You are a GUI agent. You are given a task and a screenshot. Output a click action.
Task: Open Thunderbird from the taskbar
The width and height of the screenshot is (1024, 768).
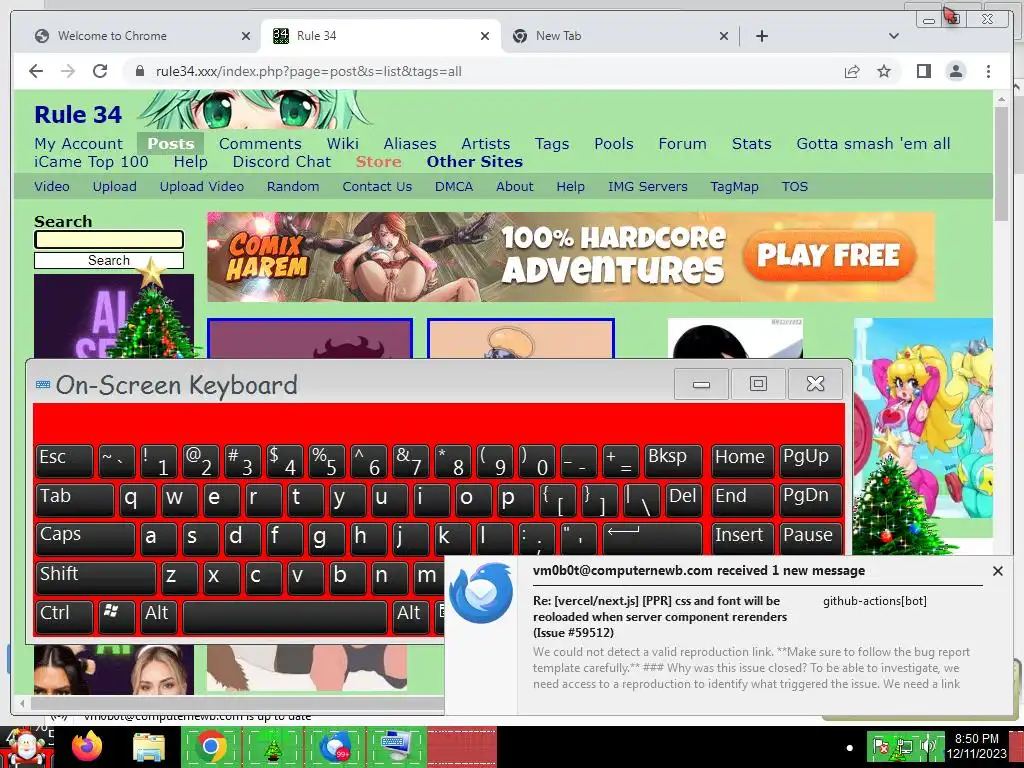tap(334, 747)
